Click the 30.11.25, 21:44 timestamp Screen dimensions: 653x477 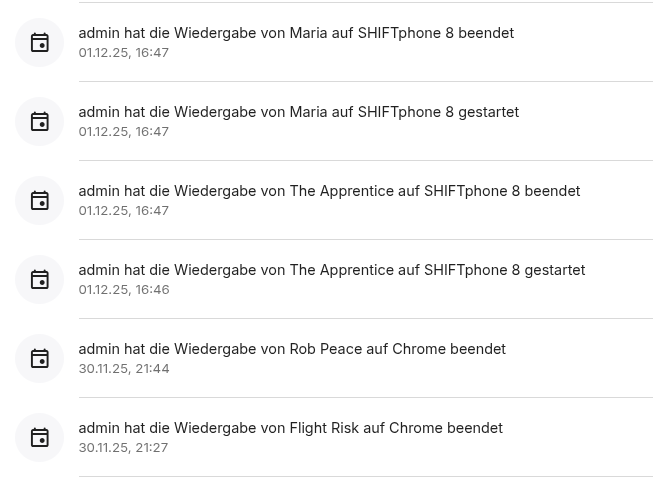click(124, 369)
